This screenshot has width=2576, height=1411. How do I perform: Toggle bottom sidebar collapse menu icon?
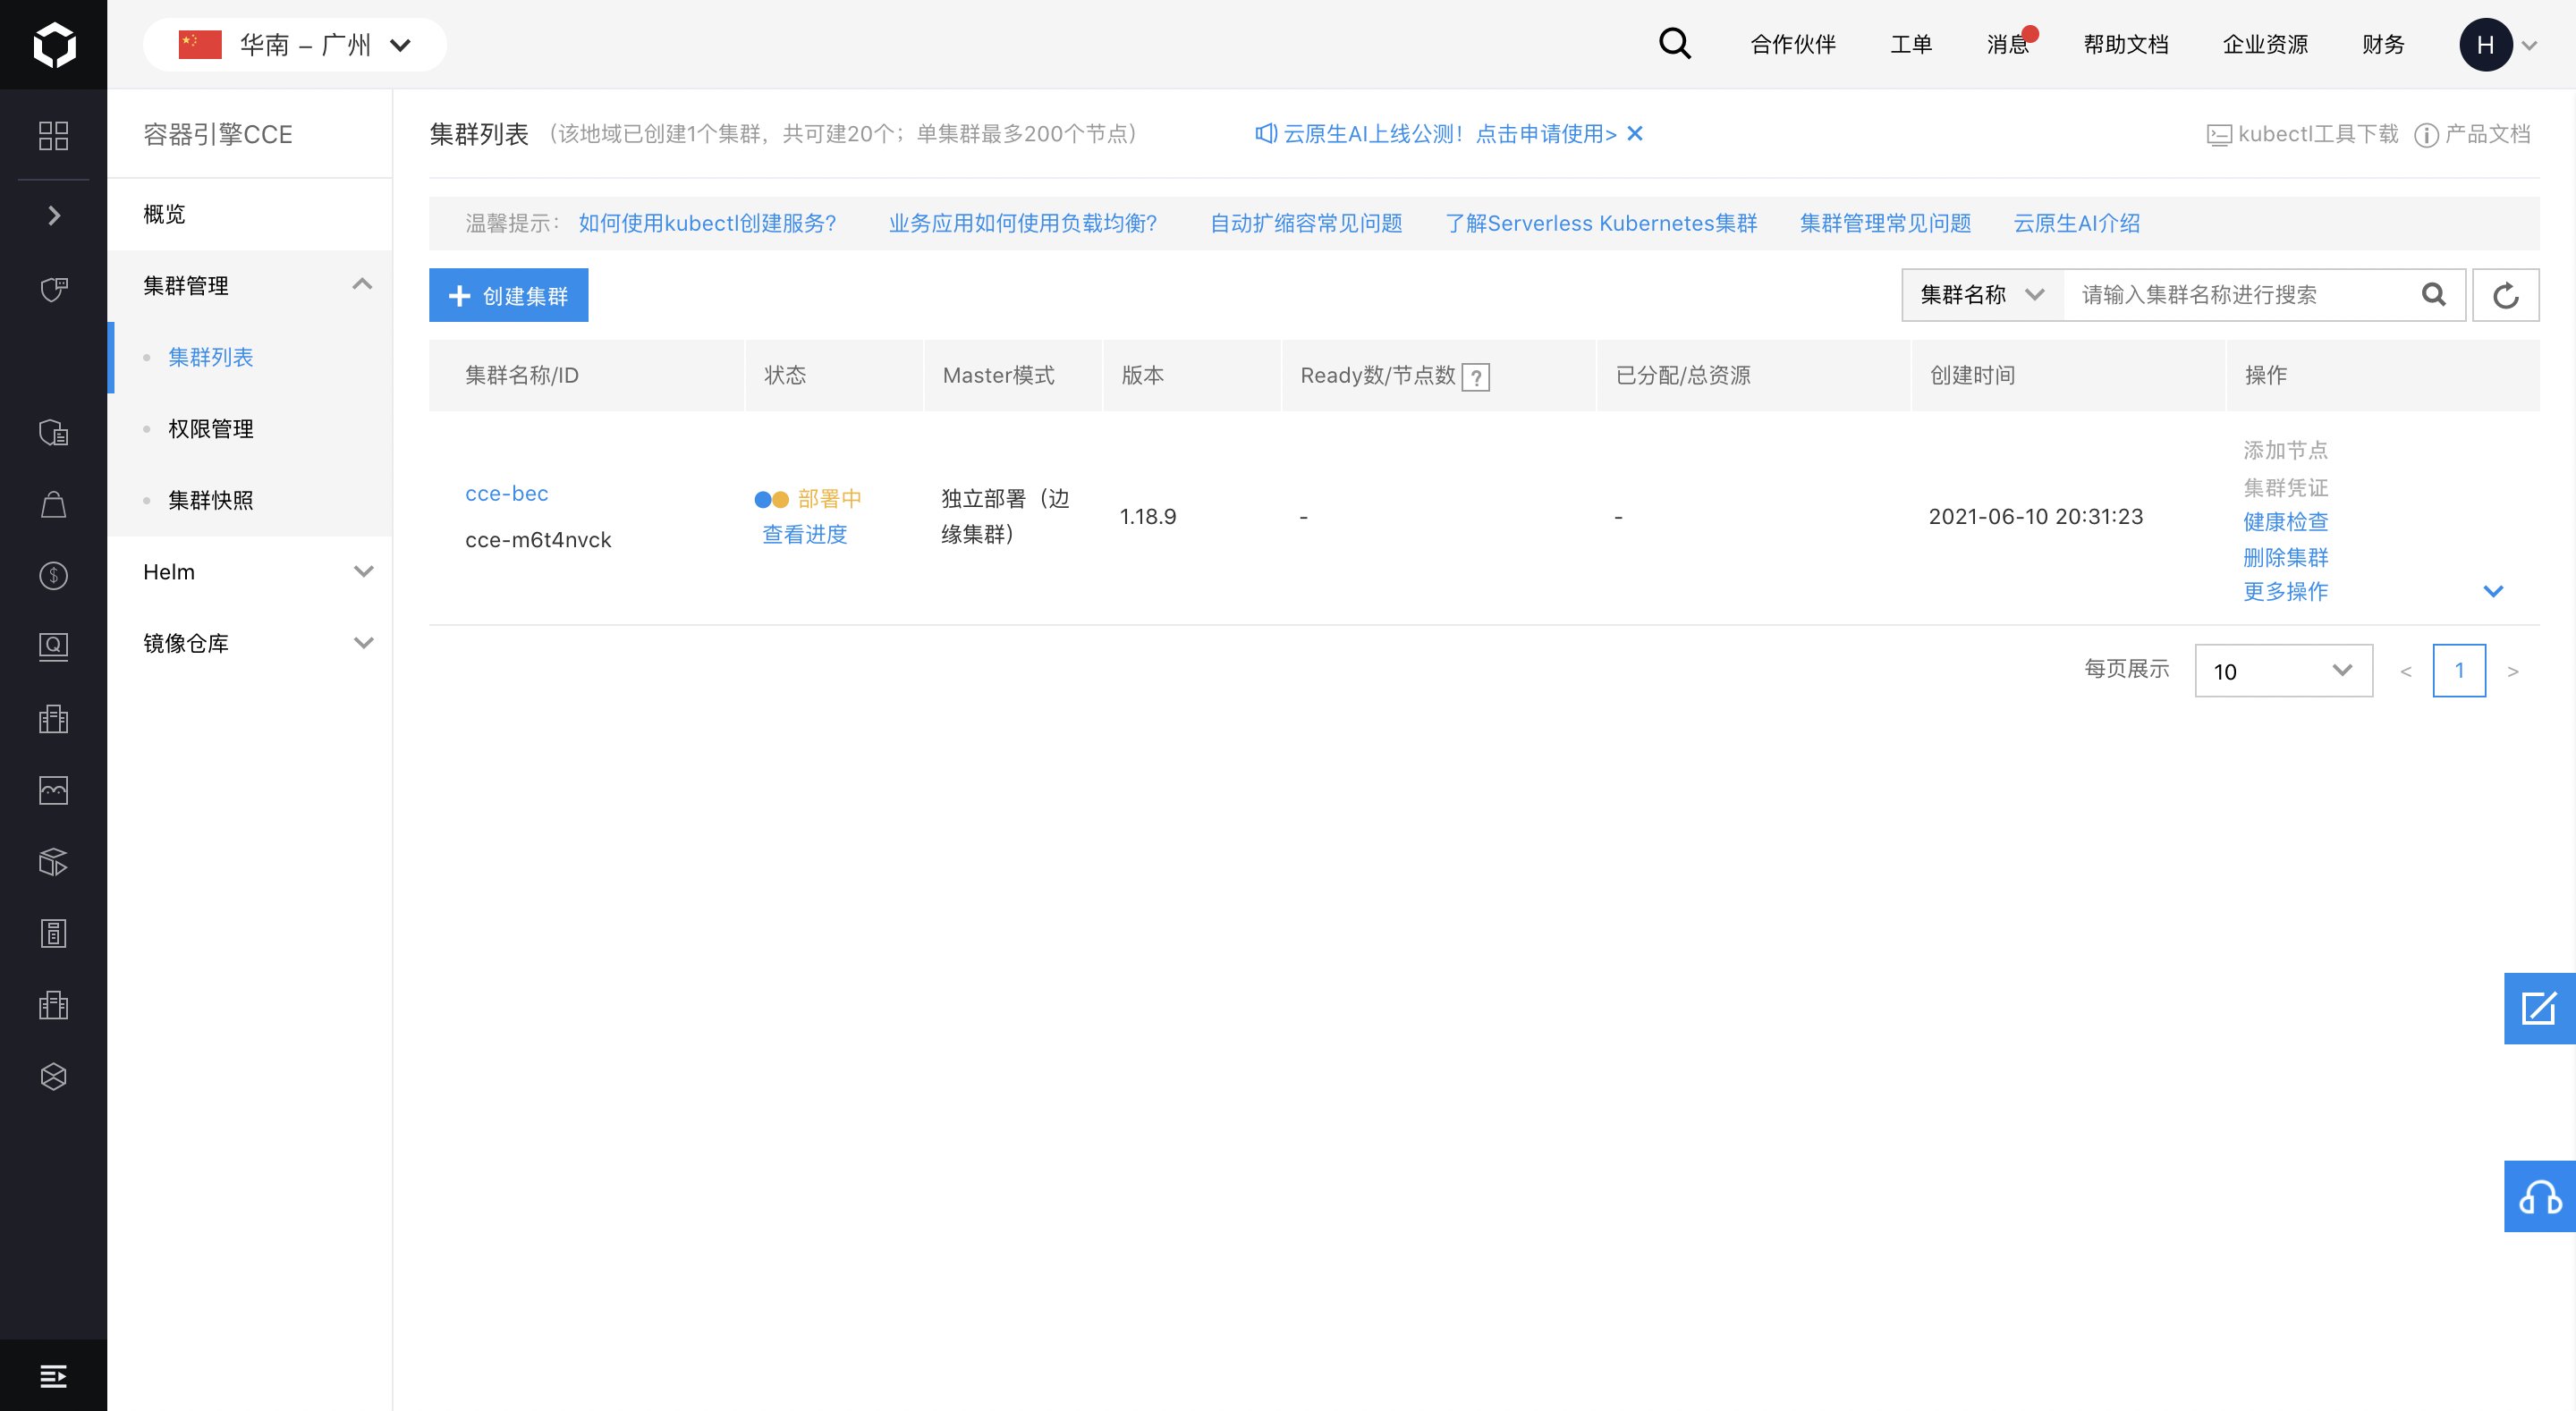[x=53, y=1376]
